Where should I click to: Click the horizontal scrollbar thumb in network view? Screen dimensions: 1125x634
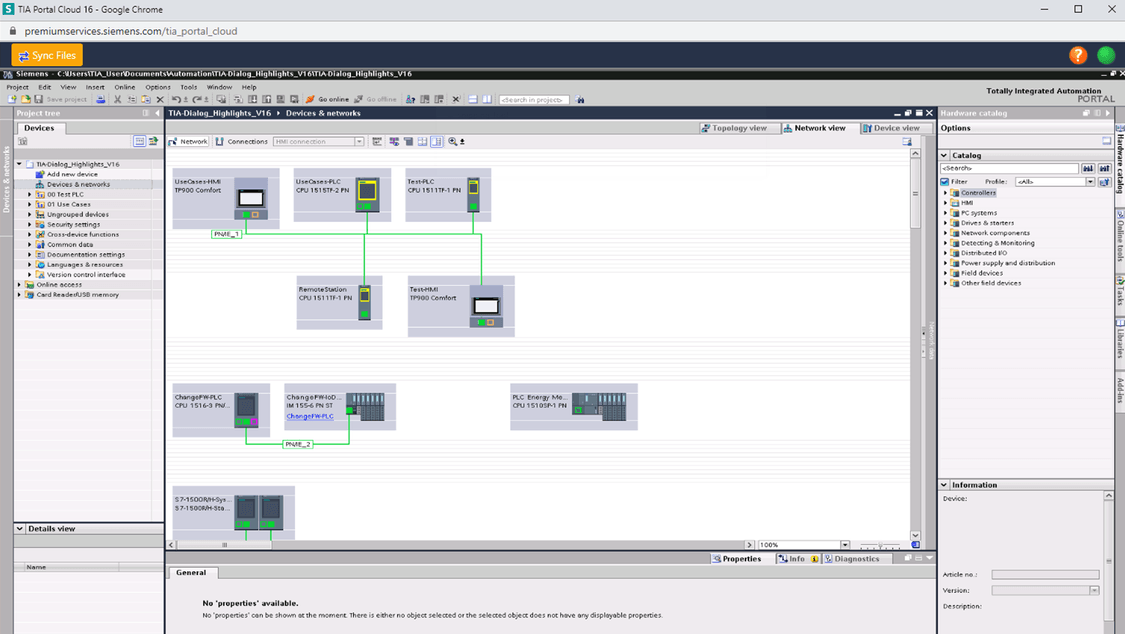[224, 545]
